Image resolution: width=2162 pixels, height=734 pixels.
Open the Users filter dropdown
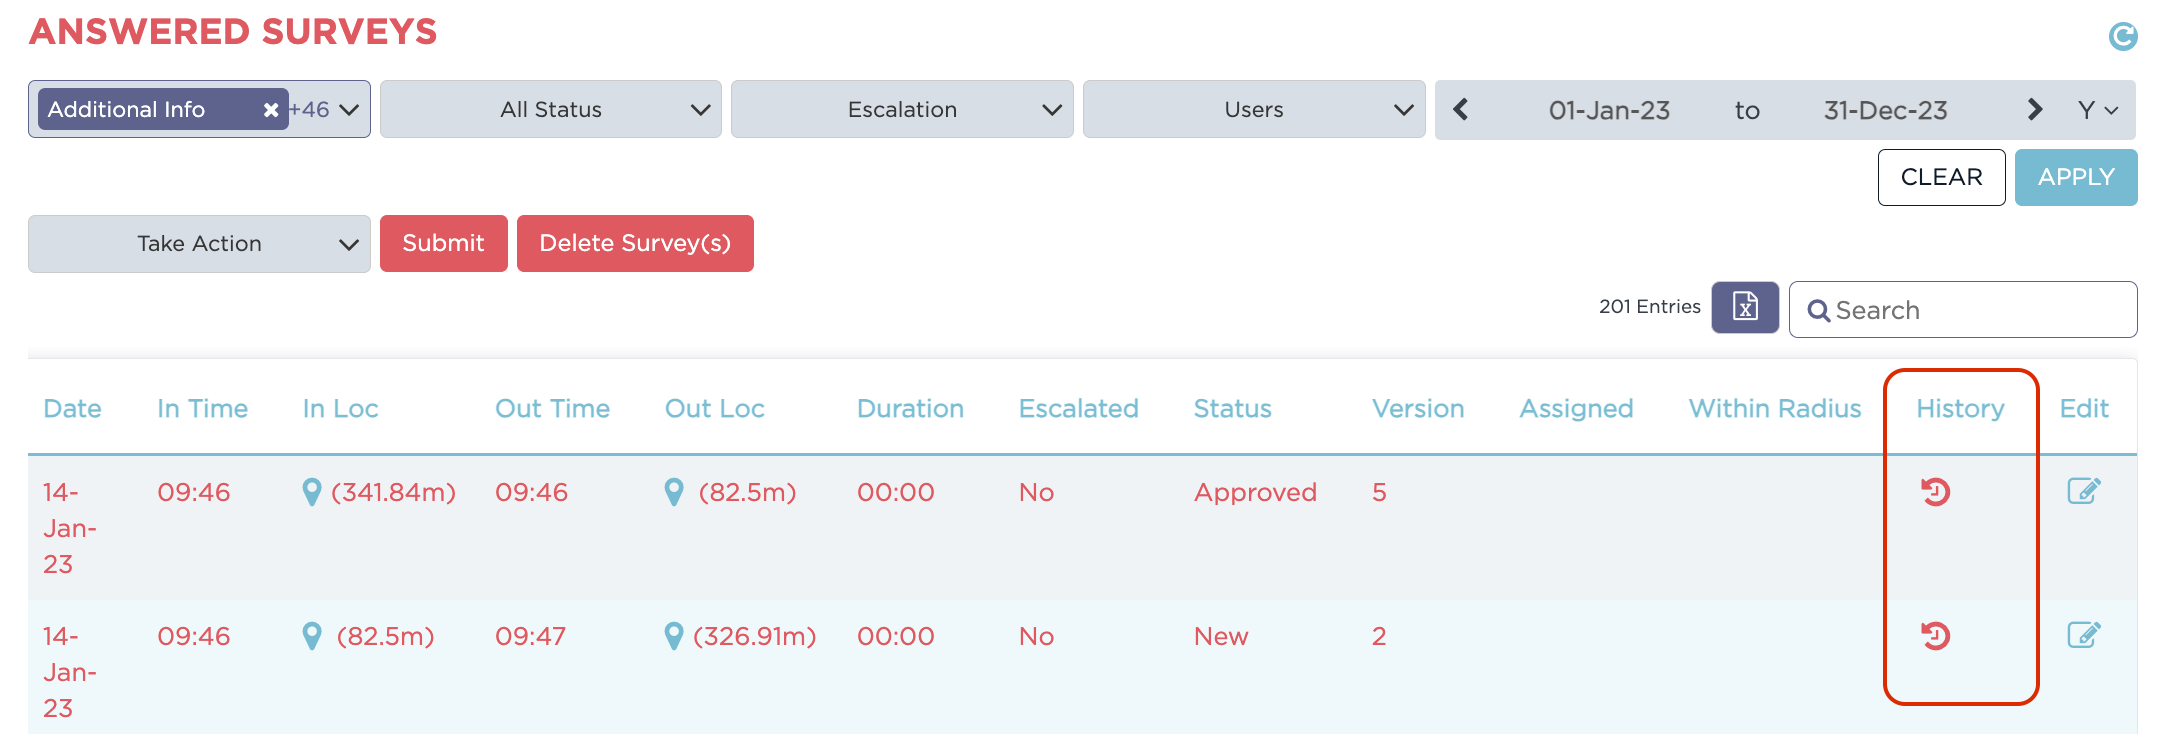click(1254, 109)
